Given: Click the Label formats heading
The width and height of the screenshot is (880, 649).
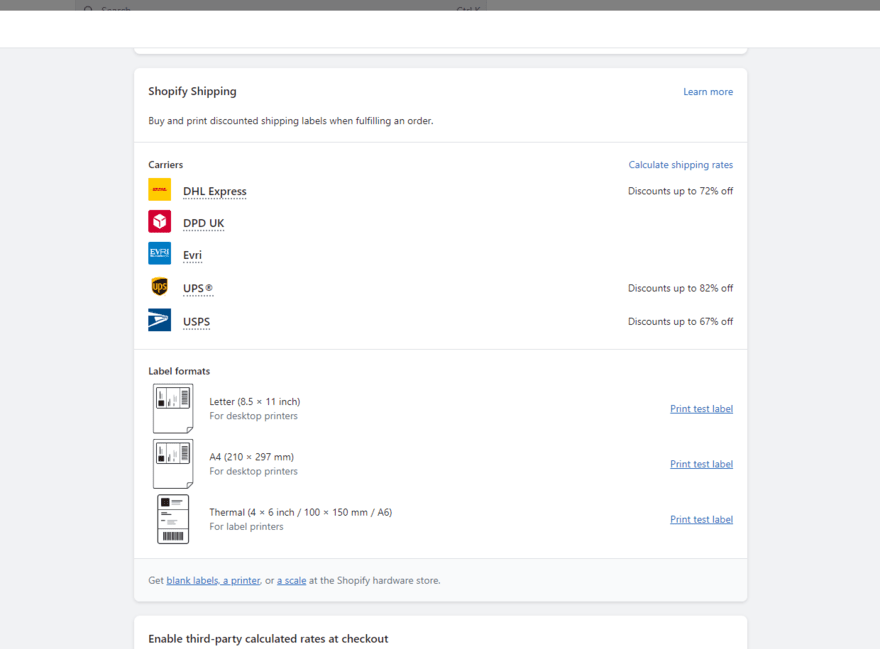Looking at the screenshot, I should pos(179,371).
